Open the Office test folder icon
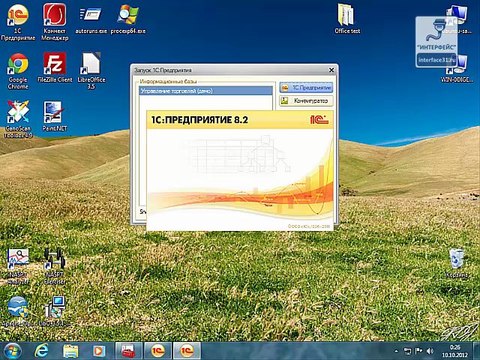Screen dimensions: 480x360 coord(347,19)
